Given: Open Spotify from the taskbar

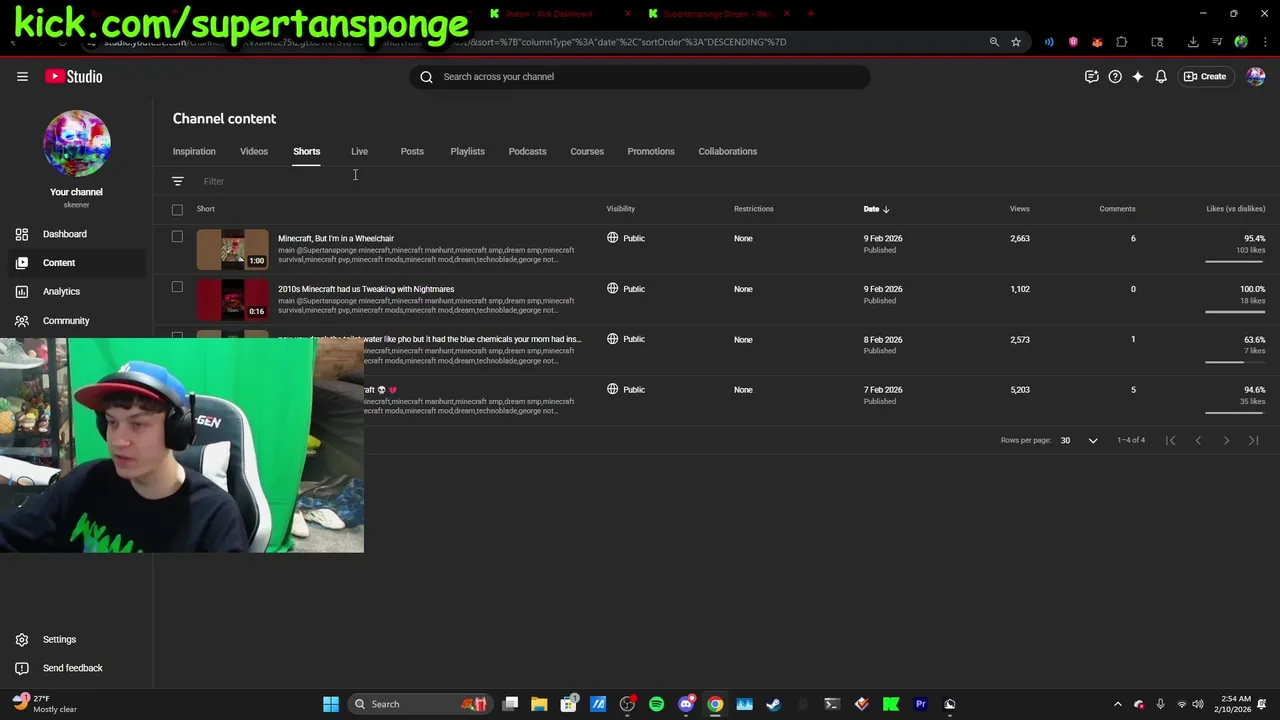Looking at the screenshot, I should [x=656, y=704].
